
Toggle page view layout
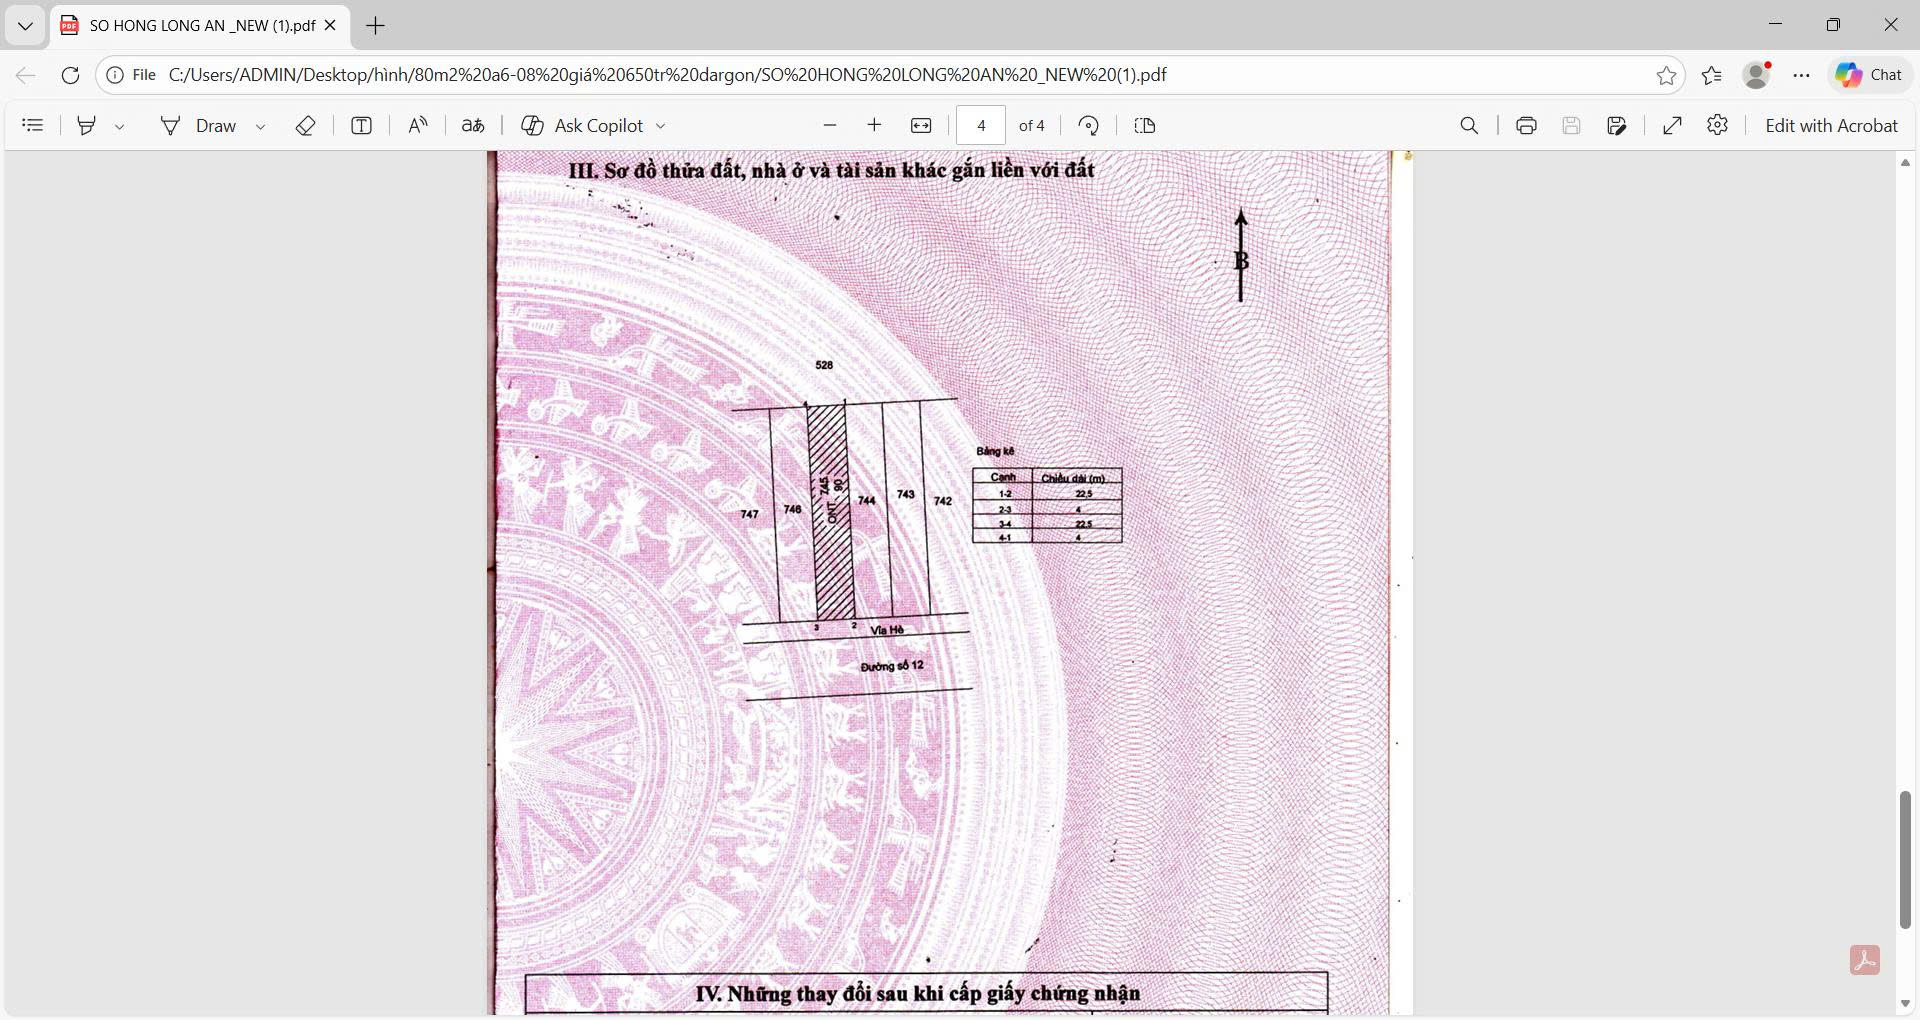point(1145,126)
